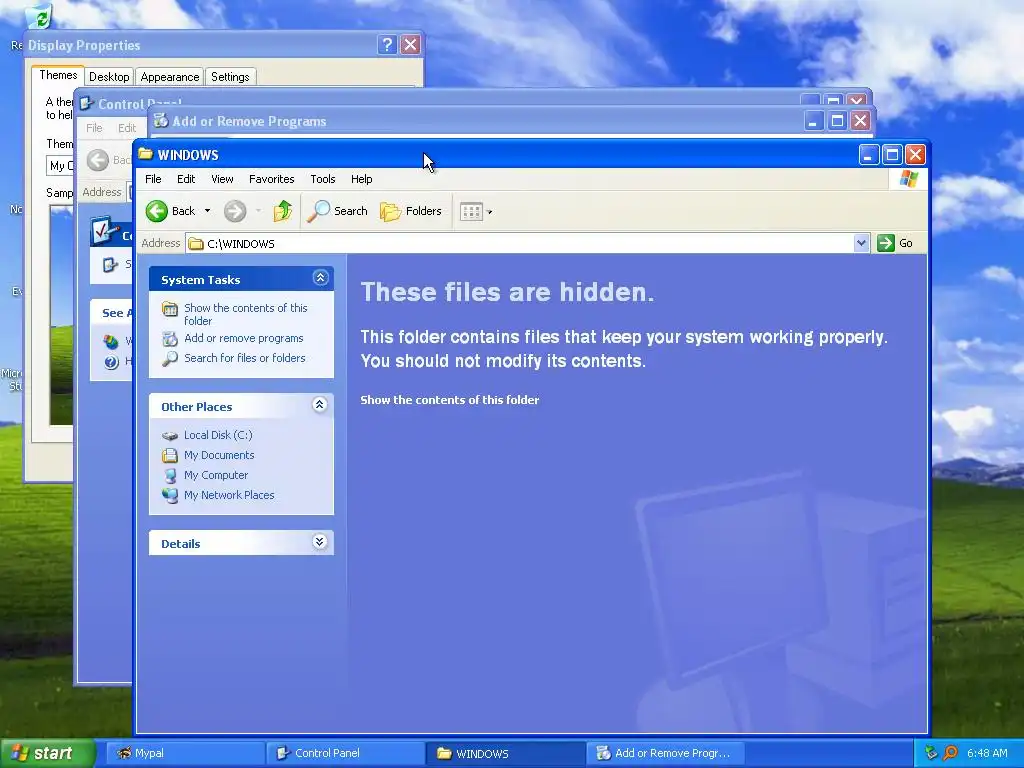Click main 'Show the contents of this folder' link

point(449,400)
